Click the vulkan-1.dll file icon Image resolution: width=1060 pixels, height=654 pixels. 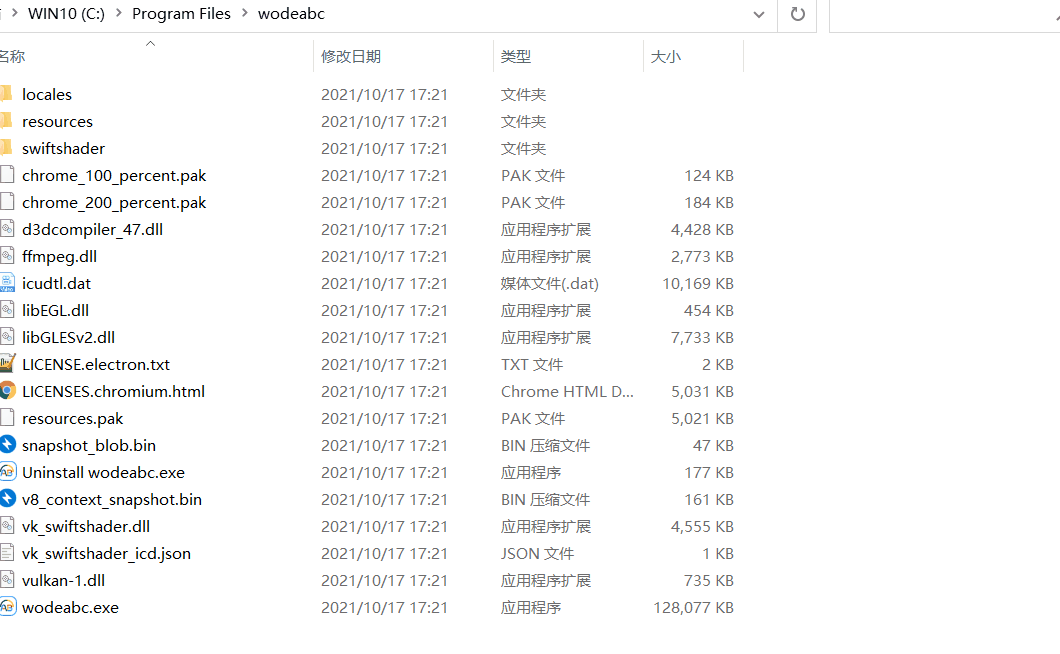coord(8,580)
